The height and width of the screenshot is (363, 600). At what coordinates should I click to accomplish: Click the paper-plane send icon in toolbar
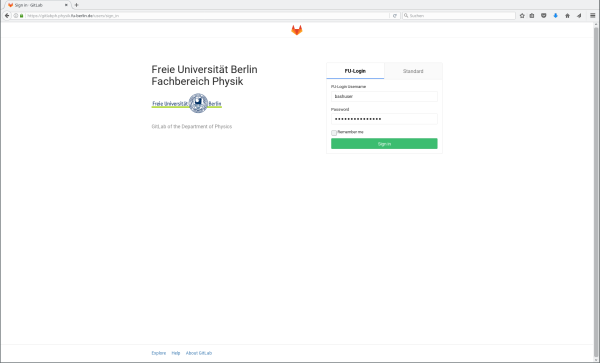[x=579, y=16]
